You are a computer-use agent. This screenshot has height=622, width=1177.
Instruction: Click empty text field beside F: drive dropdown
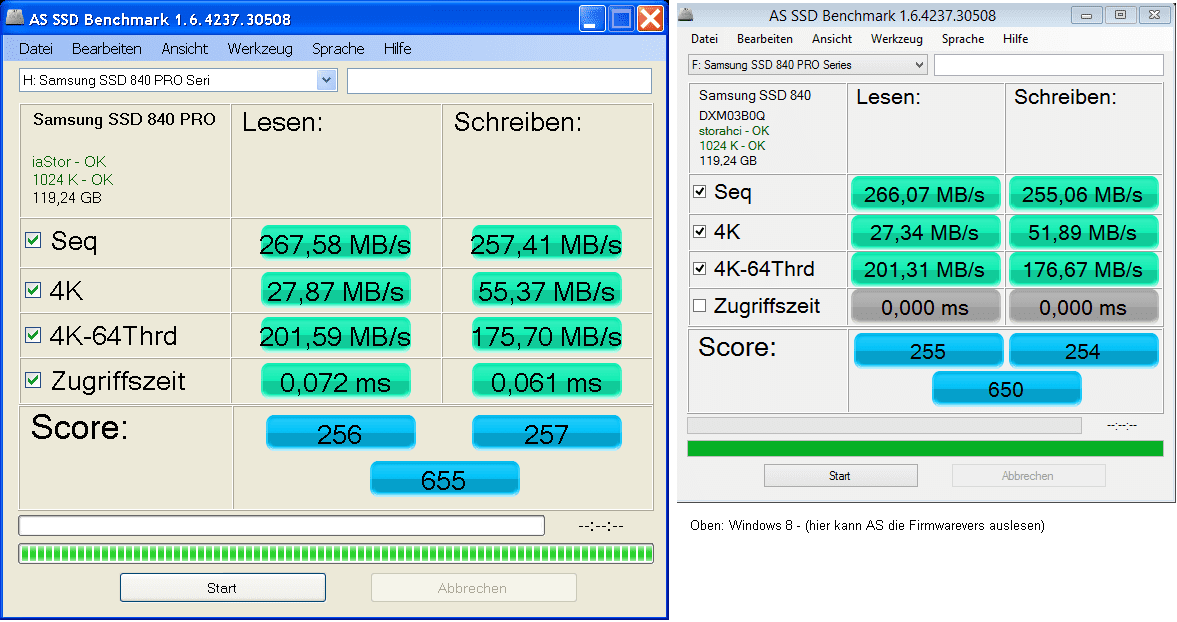point(1049,65)
